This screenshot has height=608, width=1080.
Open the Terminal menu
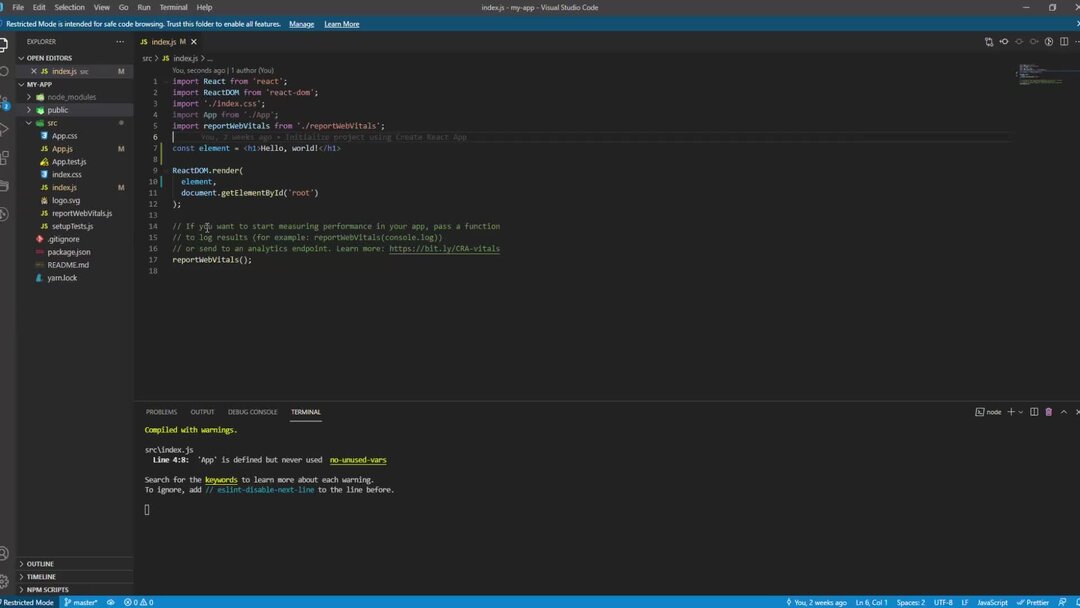tap(173, 8)
